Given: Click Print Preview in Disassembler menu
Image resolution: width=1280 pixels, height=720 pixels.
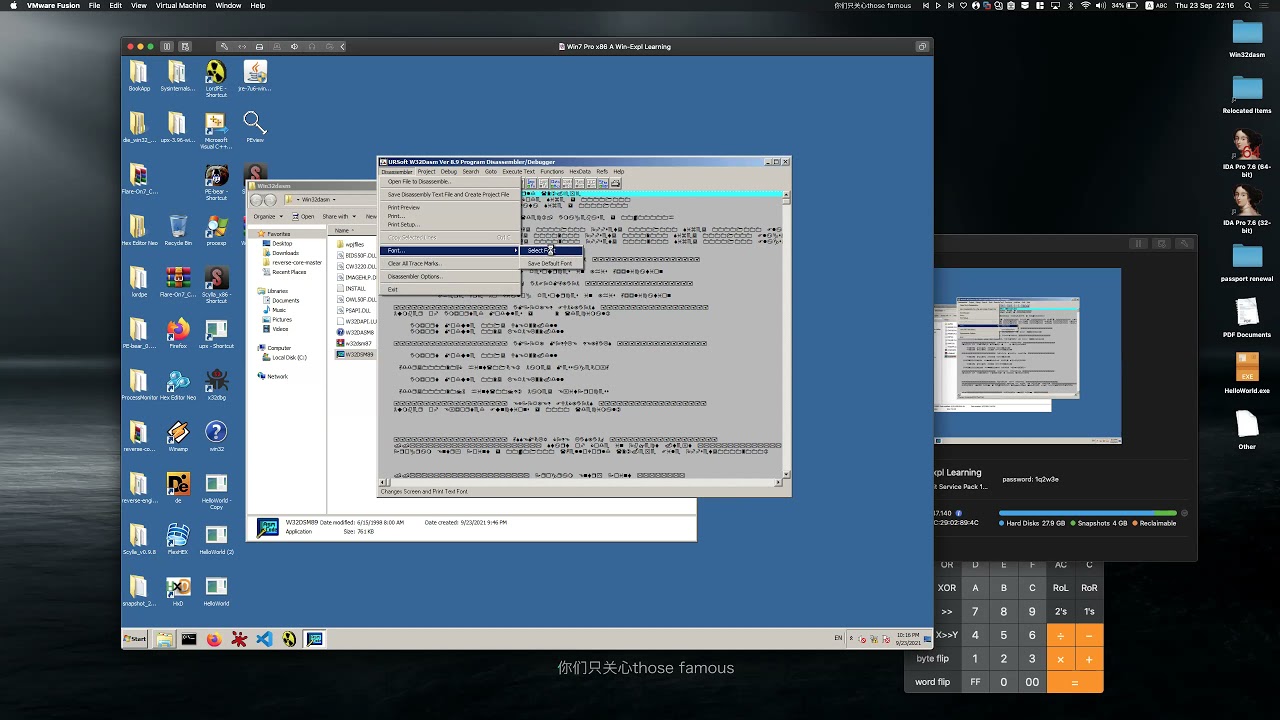Looking at the screenshot, I should pyautogui.click(x=450, y=207).
